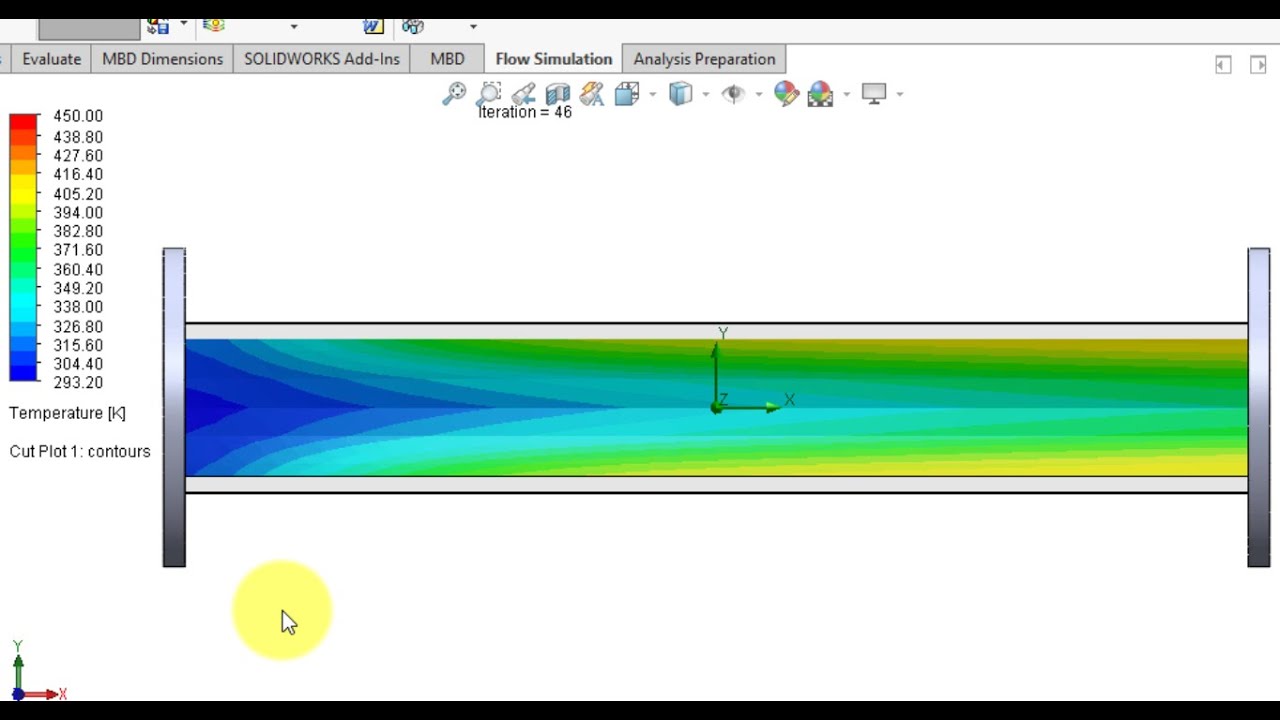The height and width of the screenshot is (720, 1280).
Task: Click the Apply Scene icon
Action: point(820,94)
